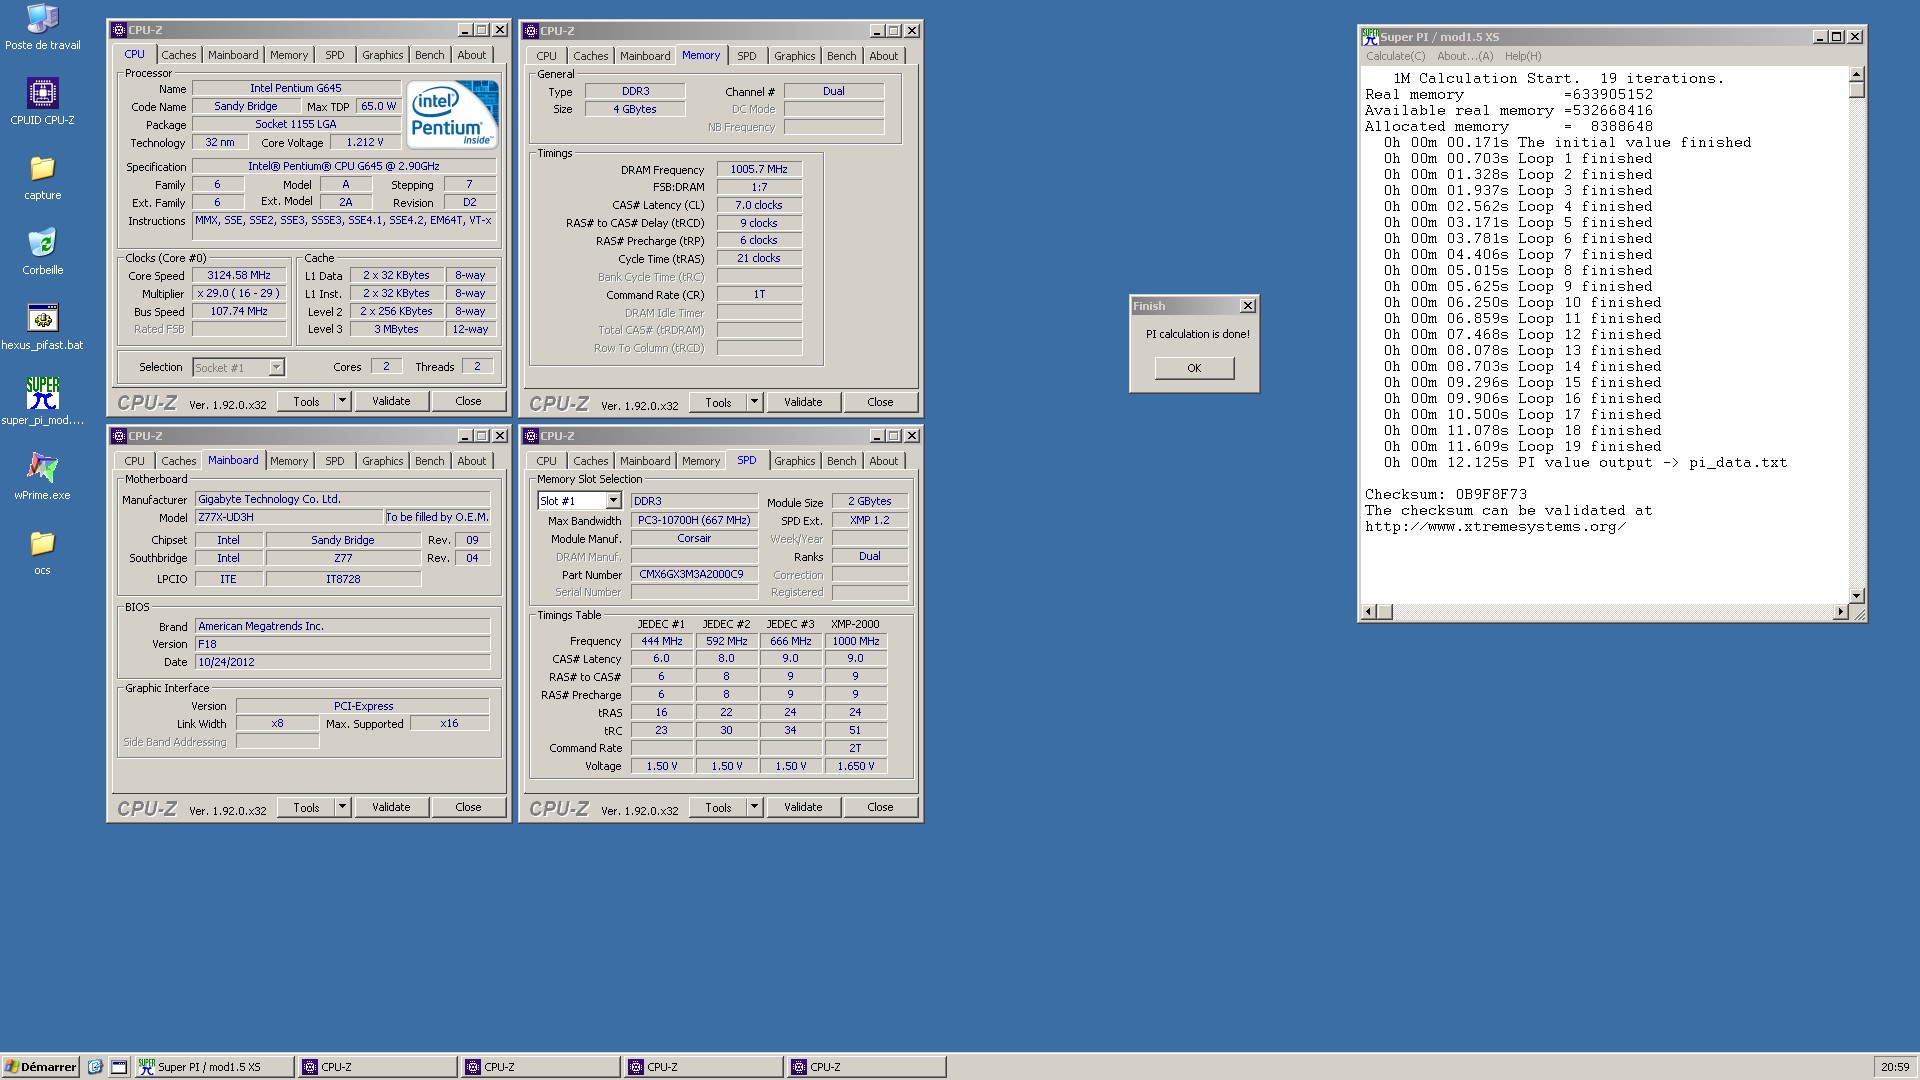The image size is (1920, 1080).
Task: Launch wPrime.exe desktop icon
Action: 42,477
